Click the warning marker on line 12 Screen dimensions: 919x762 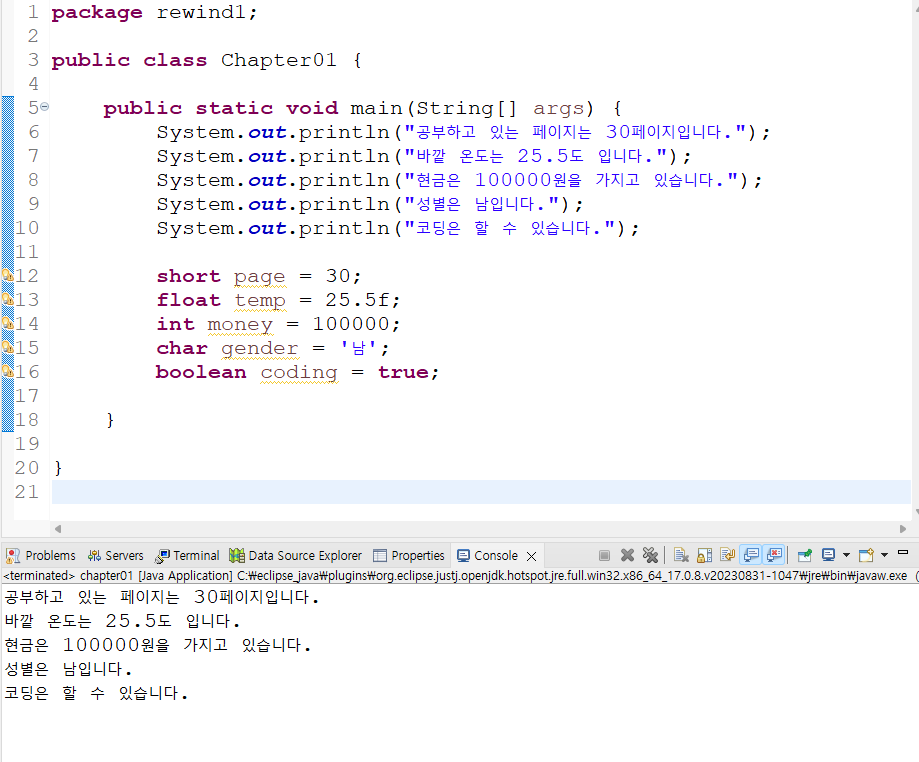(x=8, y=275)
